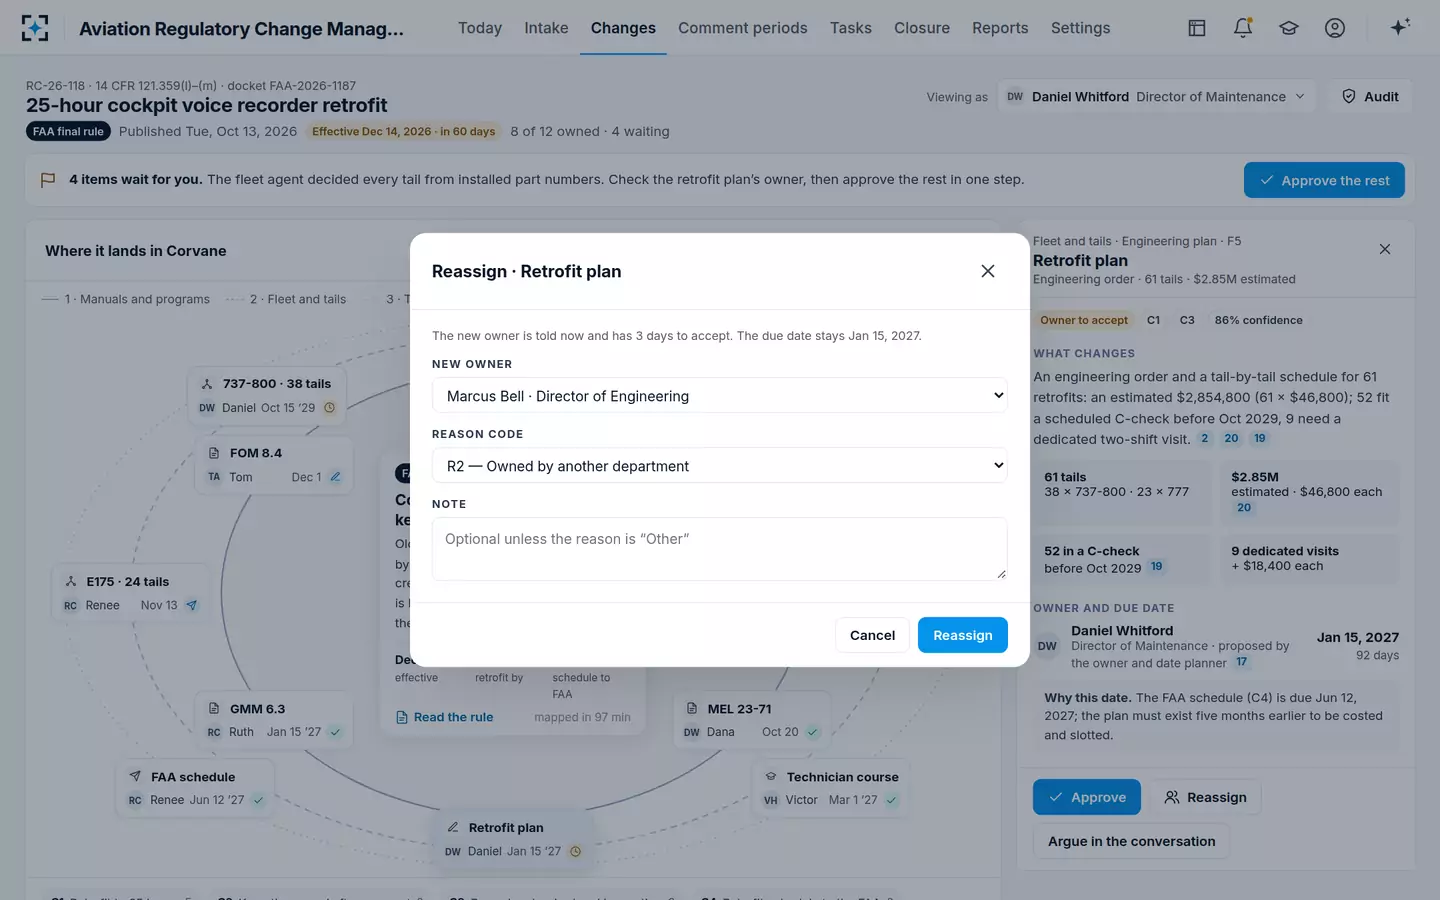The height and width of the screenshot is (900, 1440).
Task: Click check icon on FAA schedule card
Action: (258, 800)
